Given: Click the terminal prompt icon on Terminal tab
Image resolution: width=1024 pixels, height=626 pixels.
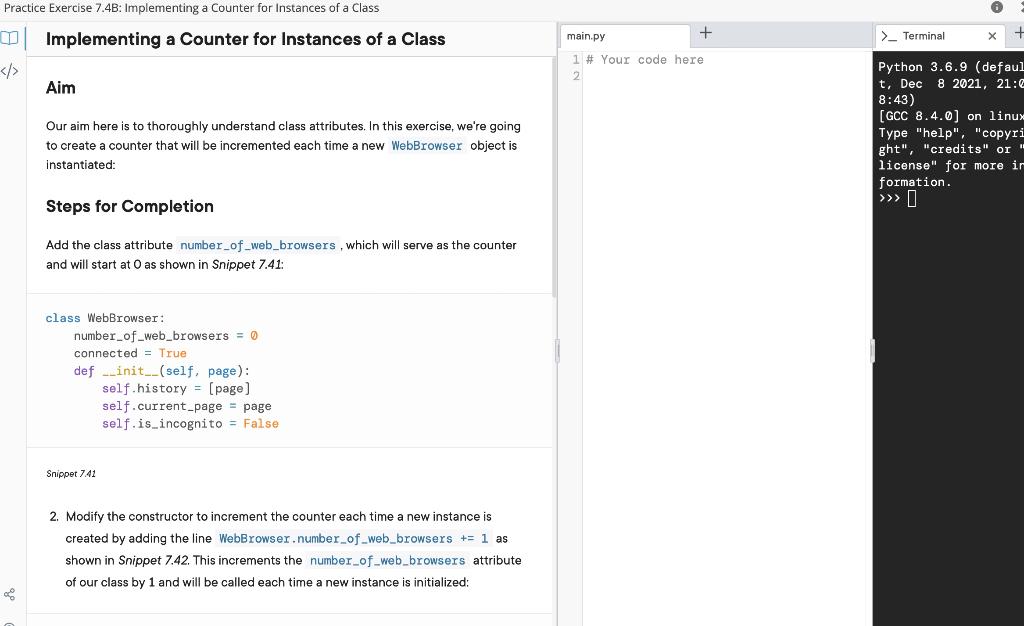Looking at the screenshot, I should (889, 36).
